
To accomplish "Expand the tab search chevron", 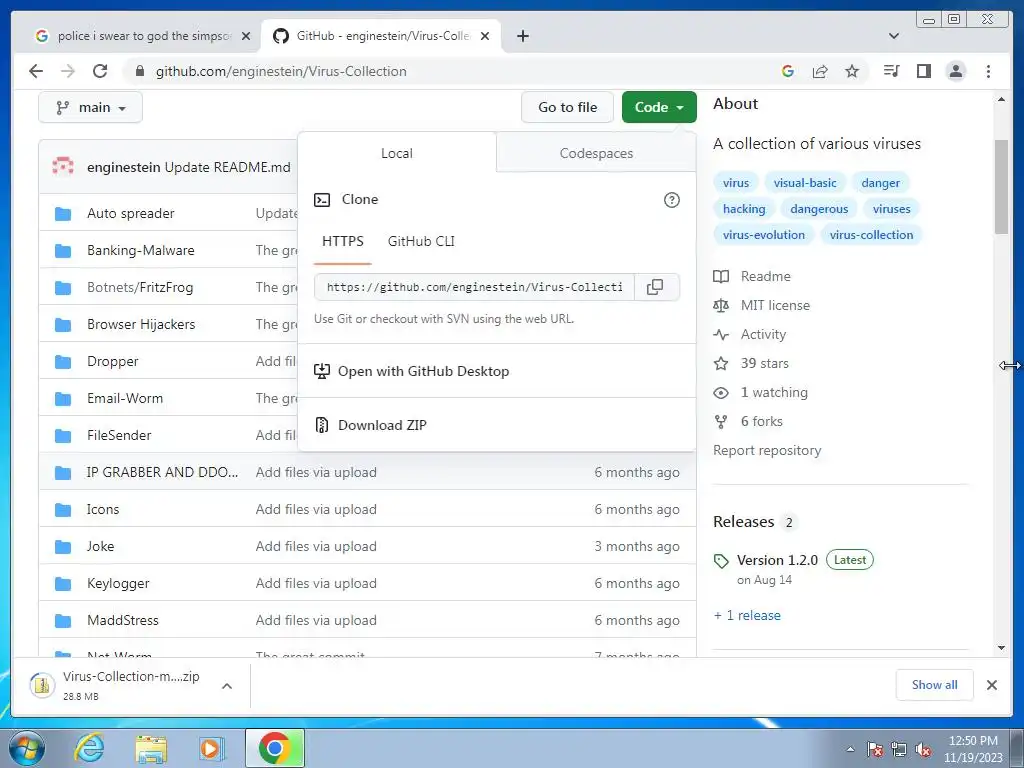I will 894,36.
